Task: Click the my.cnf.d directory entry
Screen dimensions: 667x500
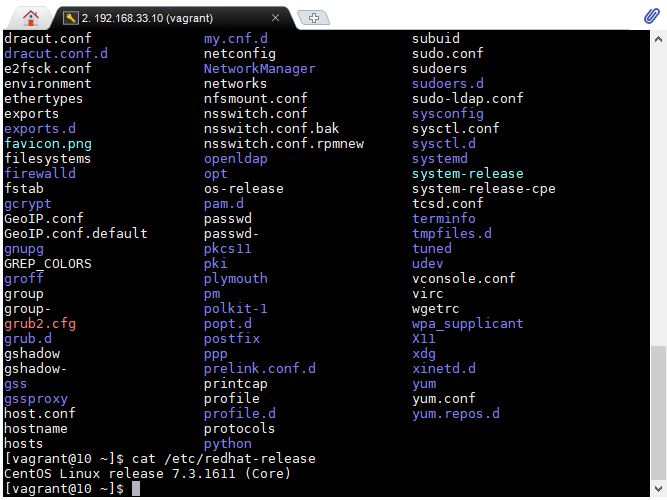Action: (x=236, y=39)
